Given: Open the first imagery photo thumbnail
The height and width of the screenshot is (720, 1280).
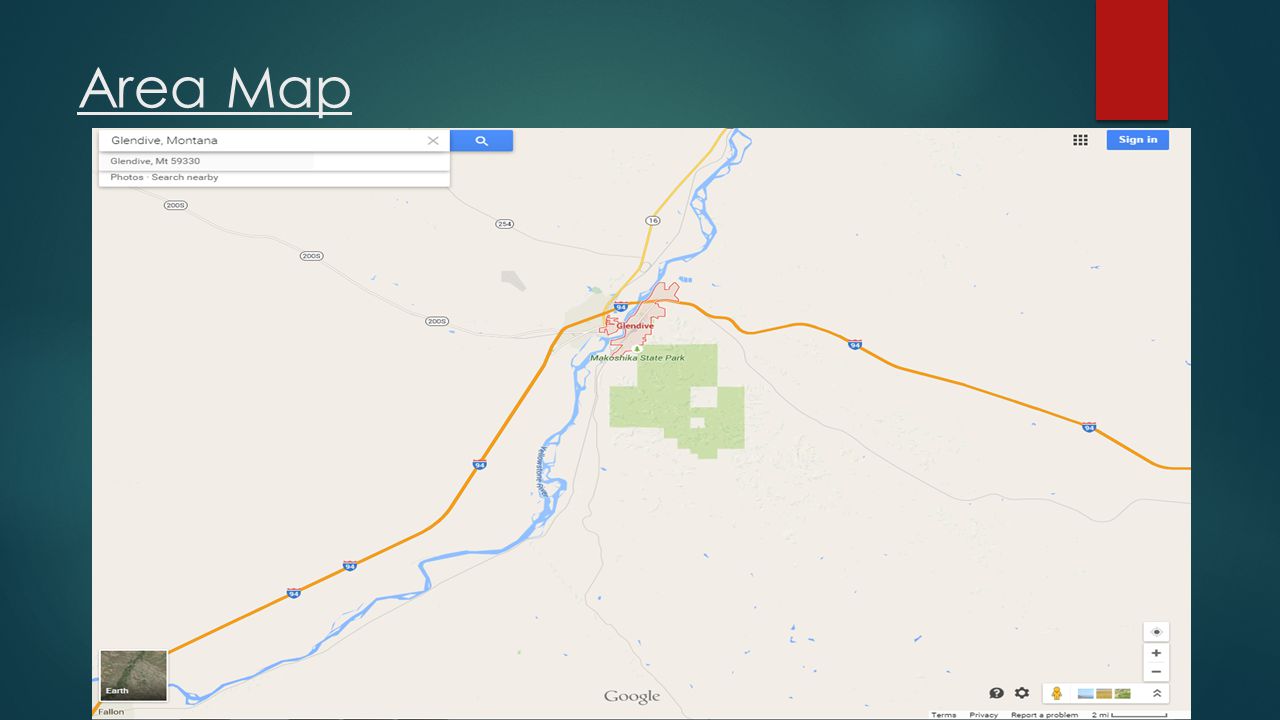Looking at the screenshot, I should pos(1086,693).
